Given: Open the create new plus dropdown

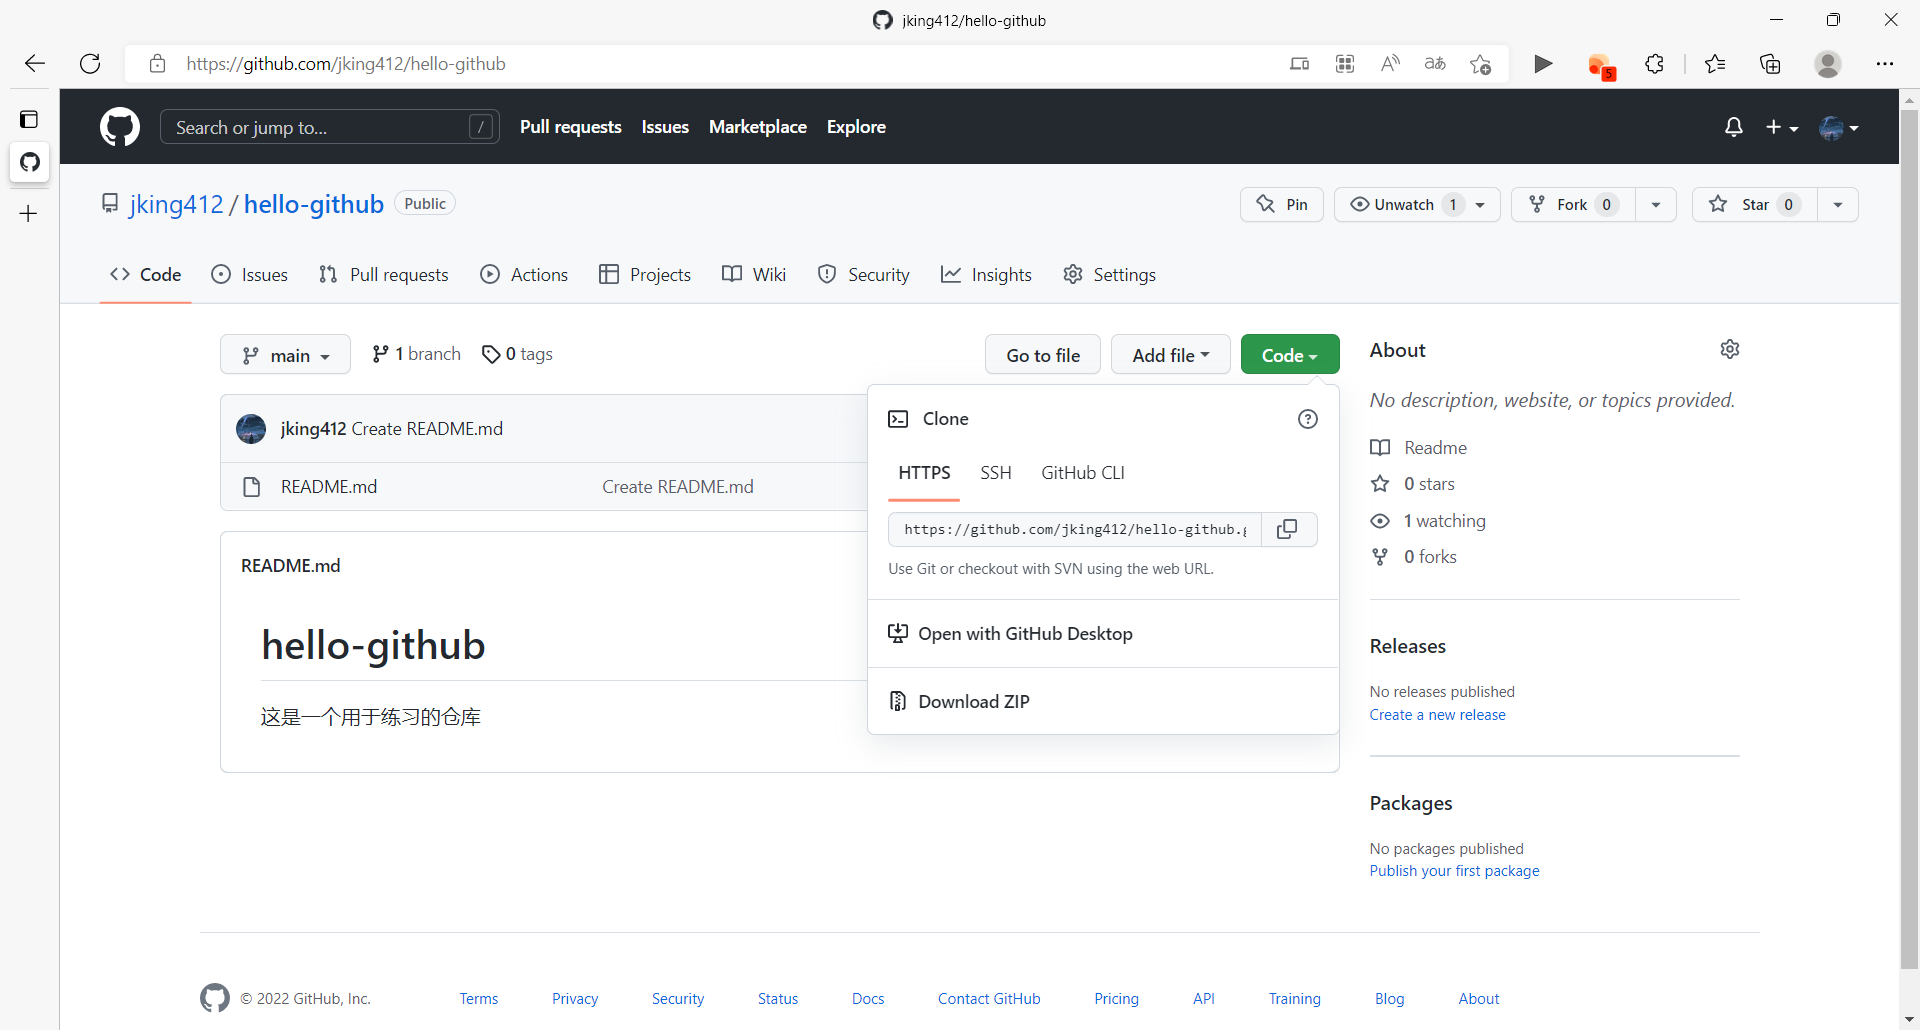Looking at the screenshot, I should pos(1782,127).
